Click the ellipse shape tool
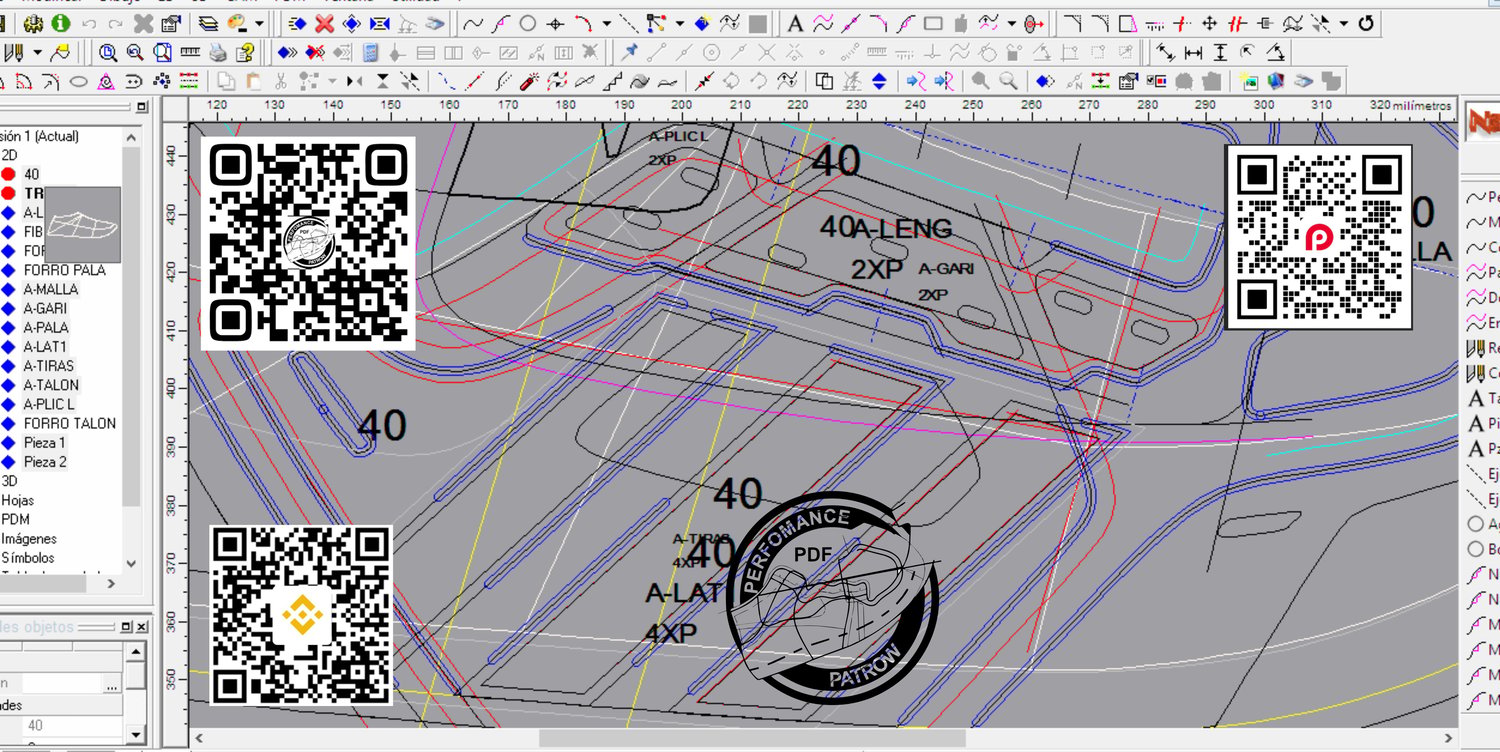The width and height of the screenshot is (1500, 752). 79,81
